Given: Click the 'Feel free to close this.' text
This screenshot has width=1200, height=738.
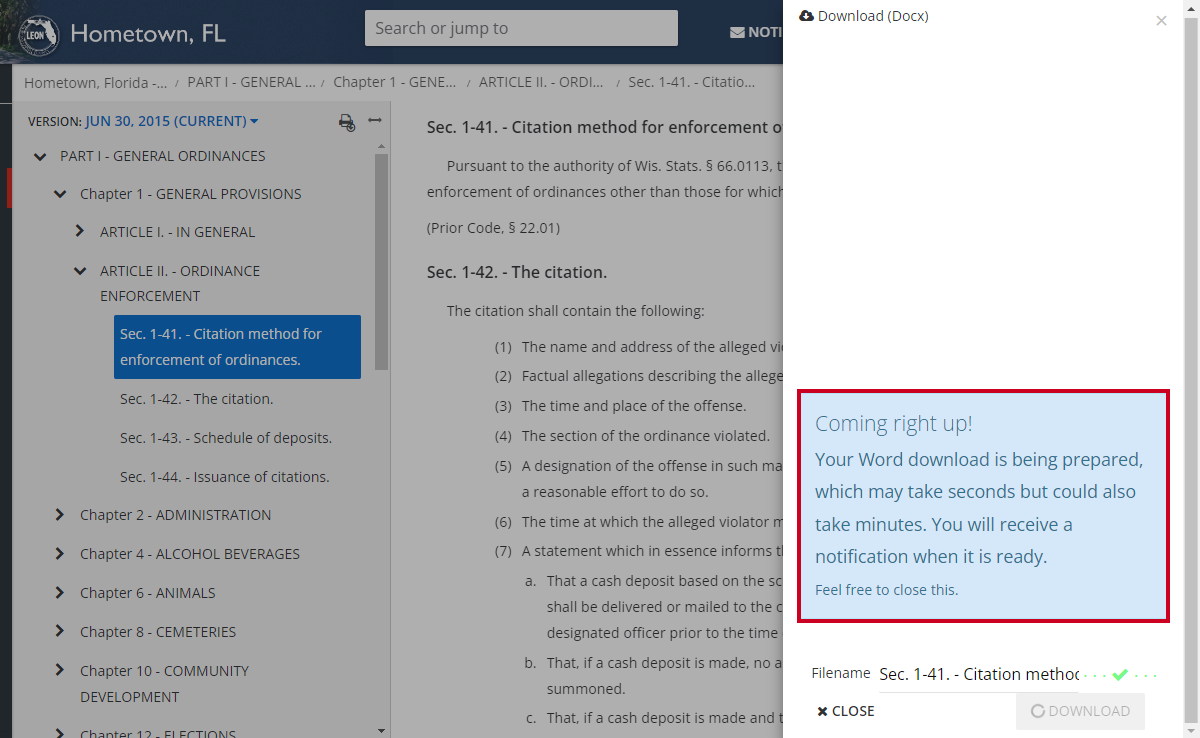Looking at the screenshot, I should tap(887, 590).
